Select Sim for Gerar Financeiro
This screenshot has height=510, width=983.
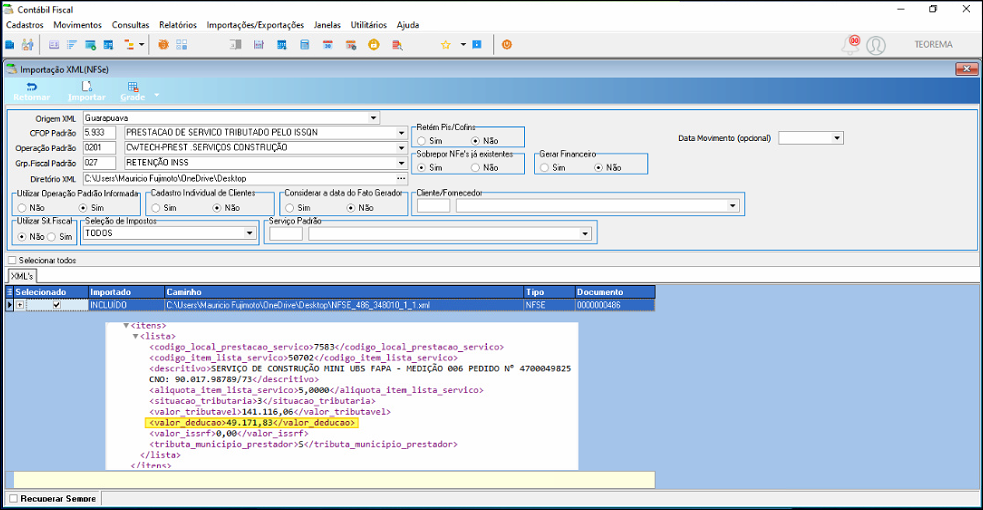(x=544, y=168)
